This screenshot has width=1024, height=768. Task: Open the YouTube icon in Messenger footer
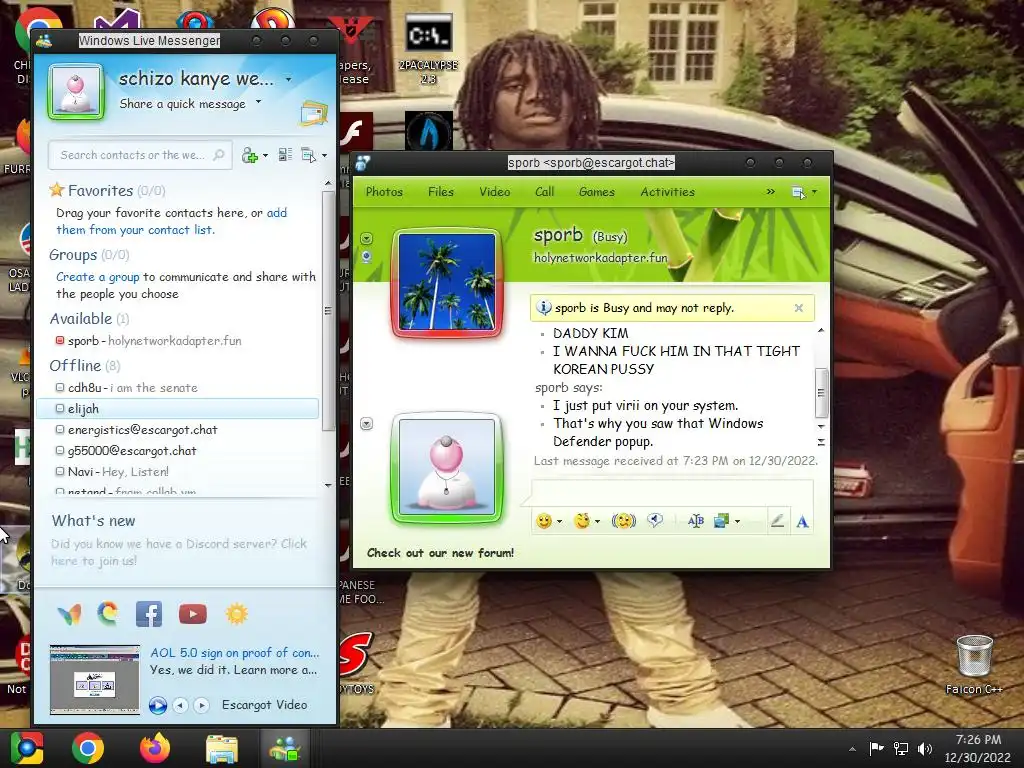point(193,614)
